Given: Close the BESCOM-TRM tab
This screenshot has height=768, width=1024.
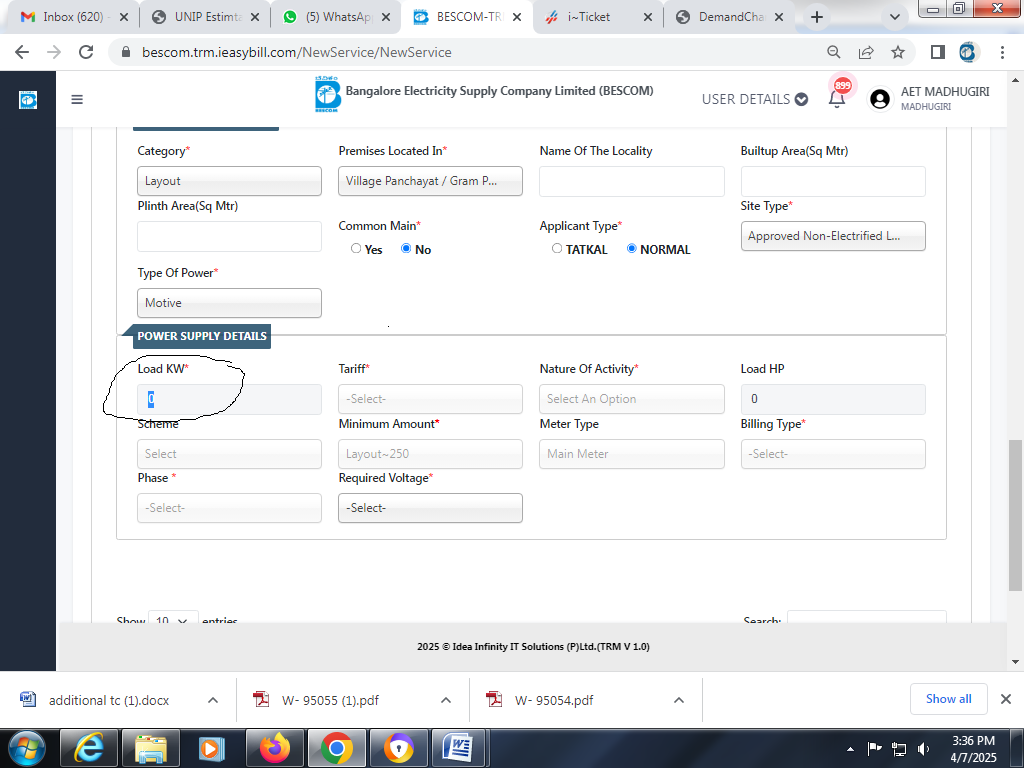Looking at the screenshot, I should 517,17.
